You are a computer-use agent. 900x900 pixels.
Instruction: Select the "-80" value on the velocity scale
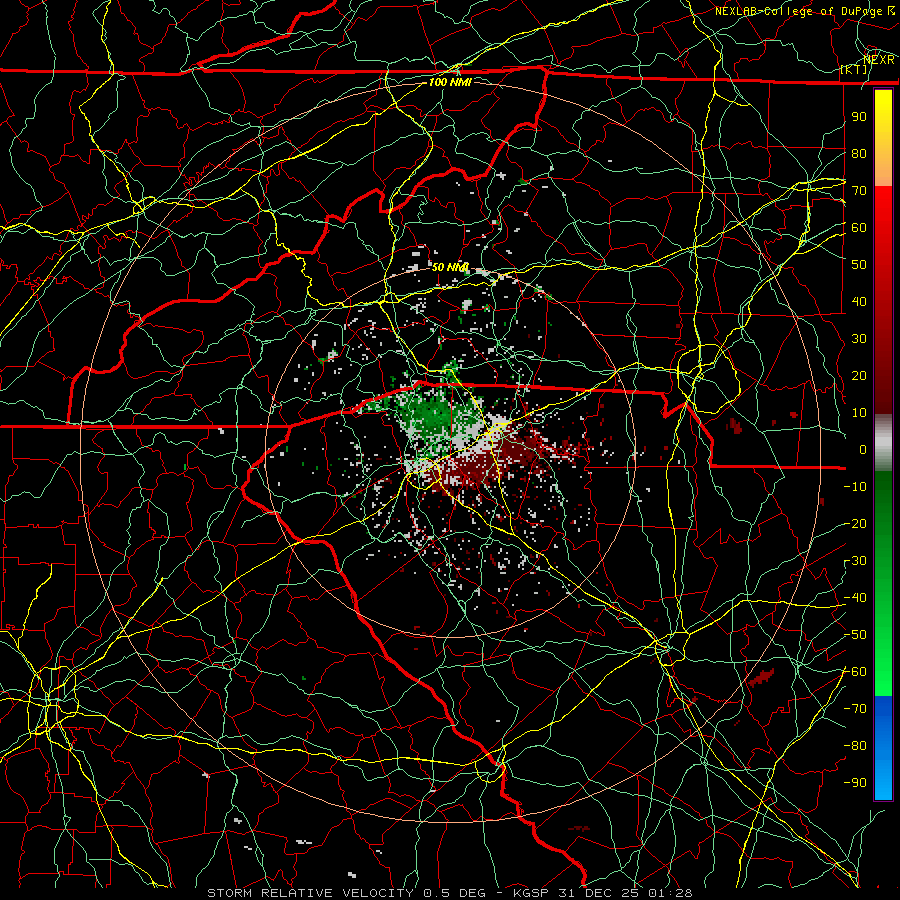click(855, 746)
